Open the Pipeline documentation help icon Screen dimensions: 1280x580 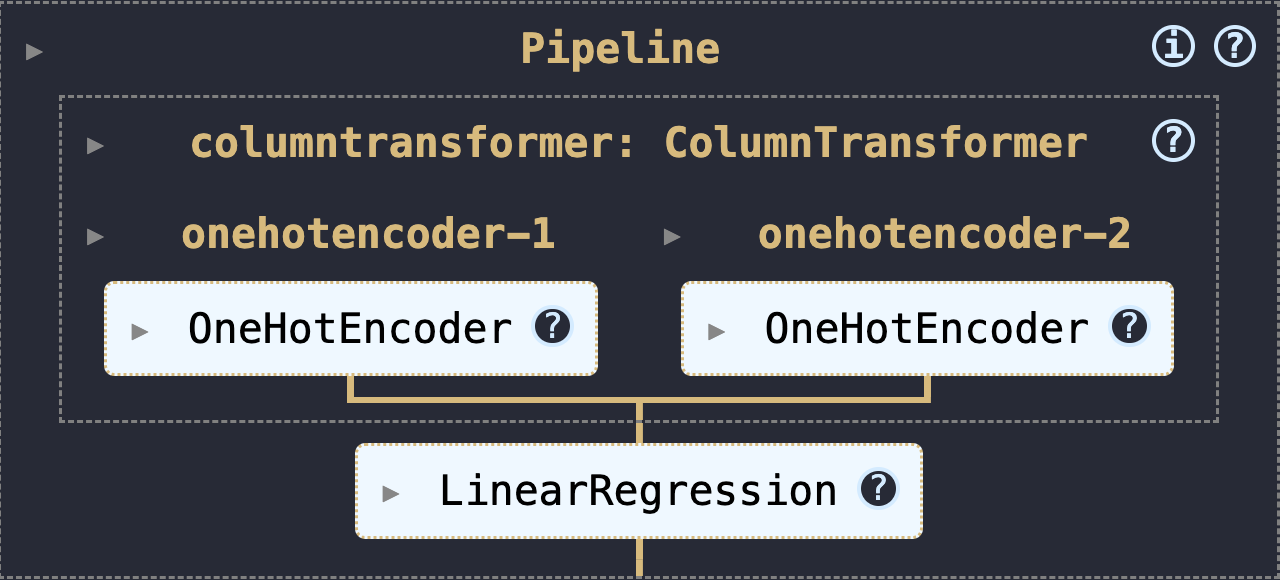[x=1235, y=47]
